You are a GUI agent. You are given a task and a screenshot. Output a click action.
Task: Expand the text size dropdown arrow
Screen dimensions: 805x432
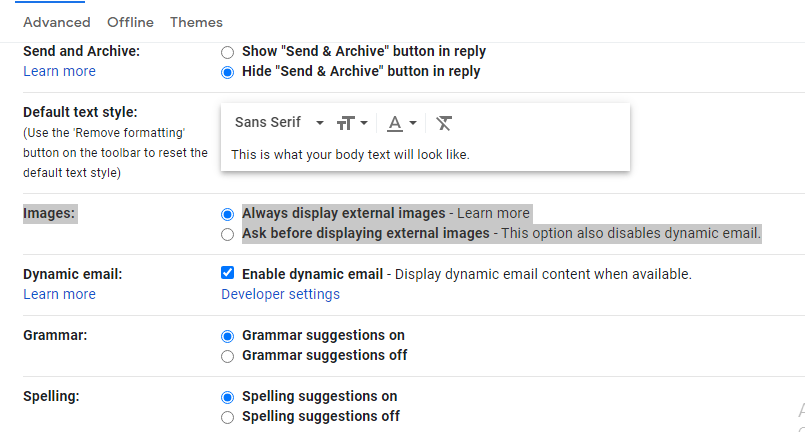click(x=364, y=123)
